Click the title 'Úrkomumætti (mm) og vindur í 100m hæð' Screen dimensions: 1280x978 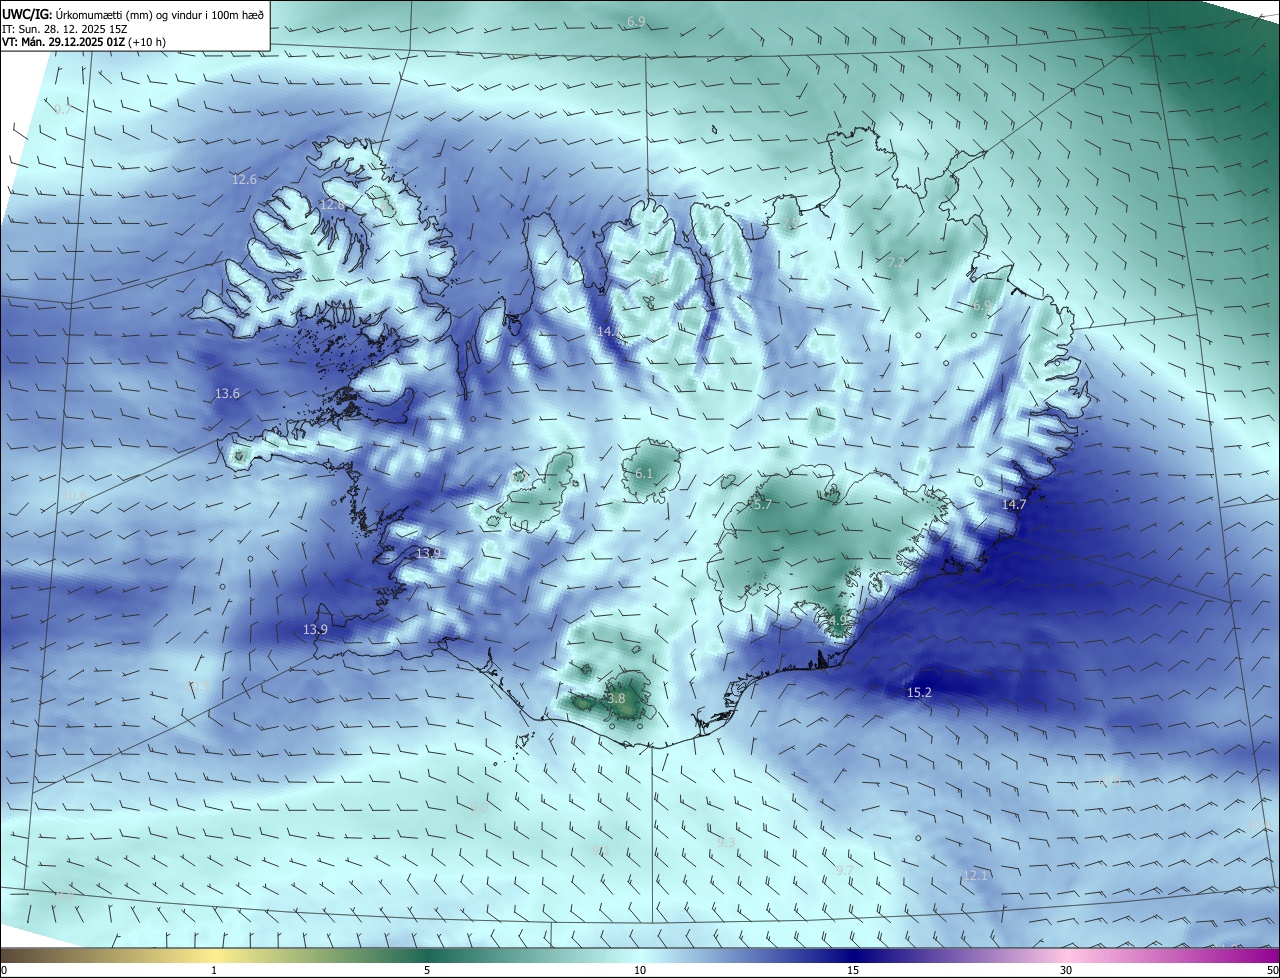(160, 14)
